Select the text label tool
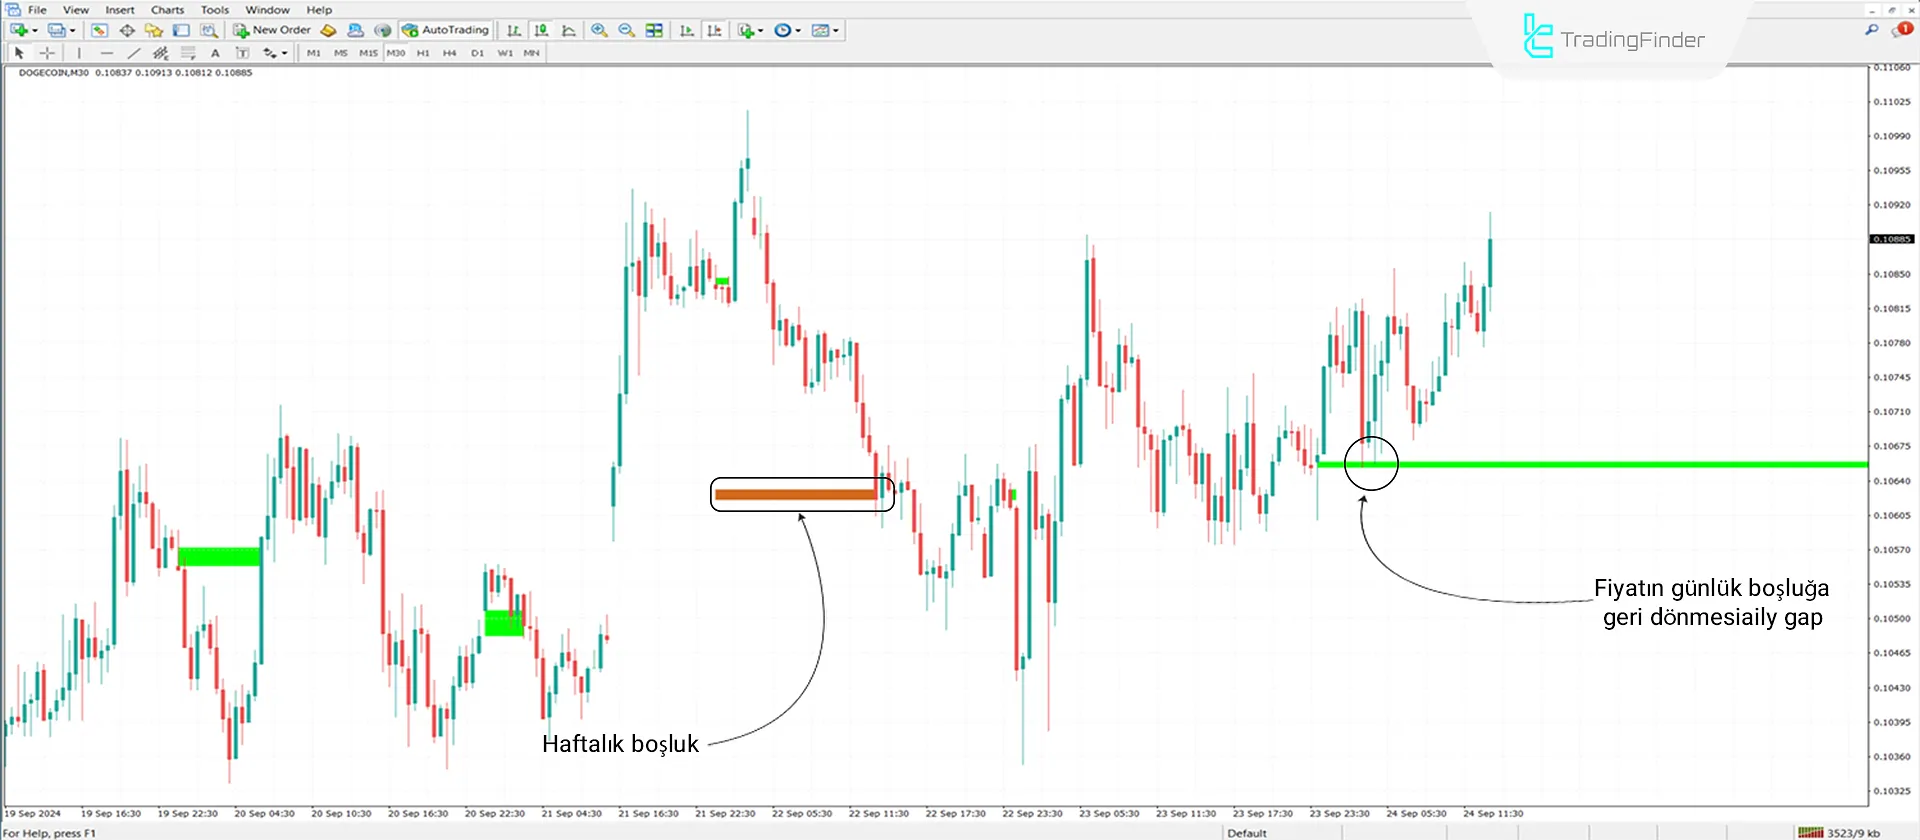1920x840 pixels. [215, 53]
